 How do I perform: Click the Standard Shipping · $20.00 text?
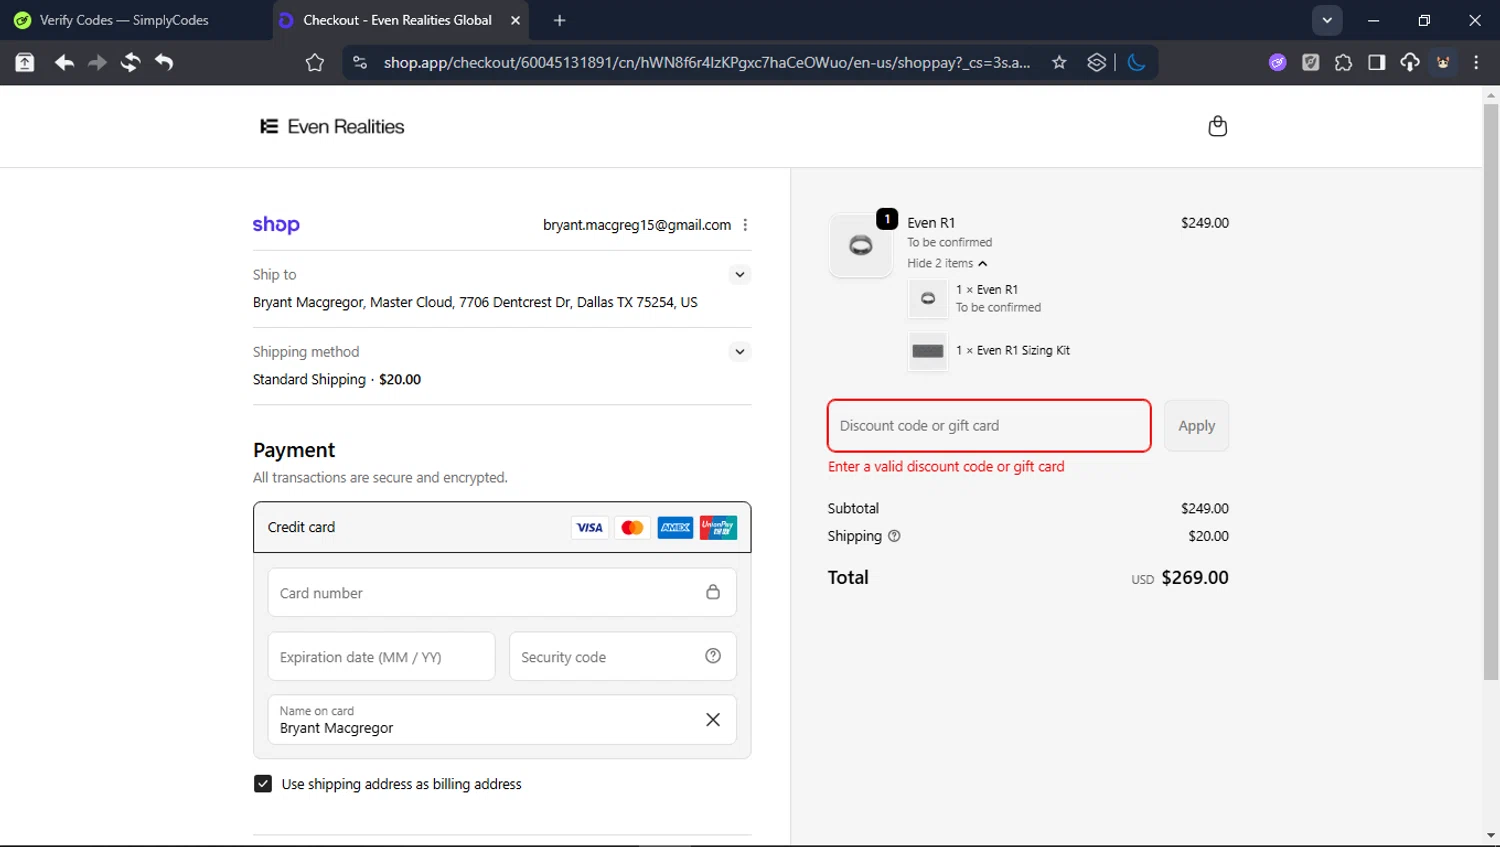337,379
